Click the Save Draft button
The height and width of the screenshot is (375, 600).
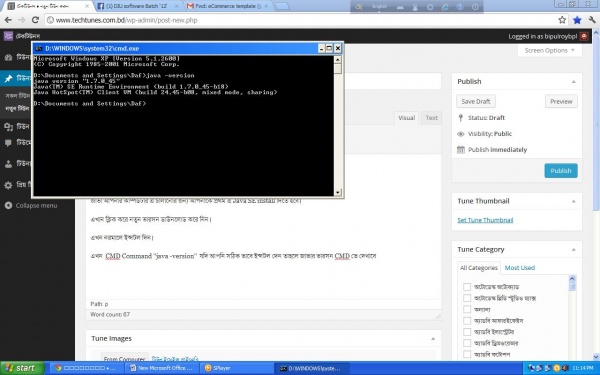point(476,101)
